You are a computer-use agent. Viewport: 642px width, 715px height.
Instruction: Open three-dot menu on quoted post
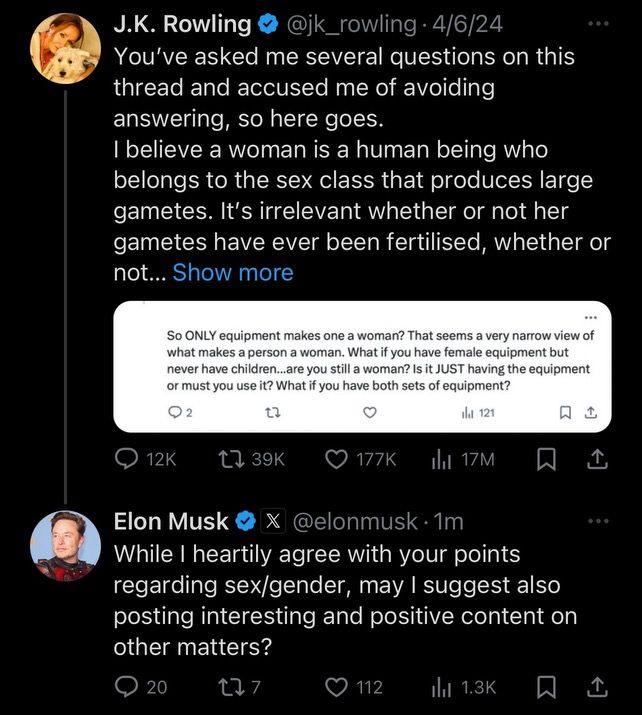(589, 319)
